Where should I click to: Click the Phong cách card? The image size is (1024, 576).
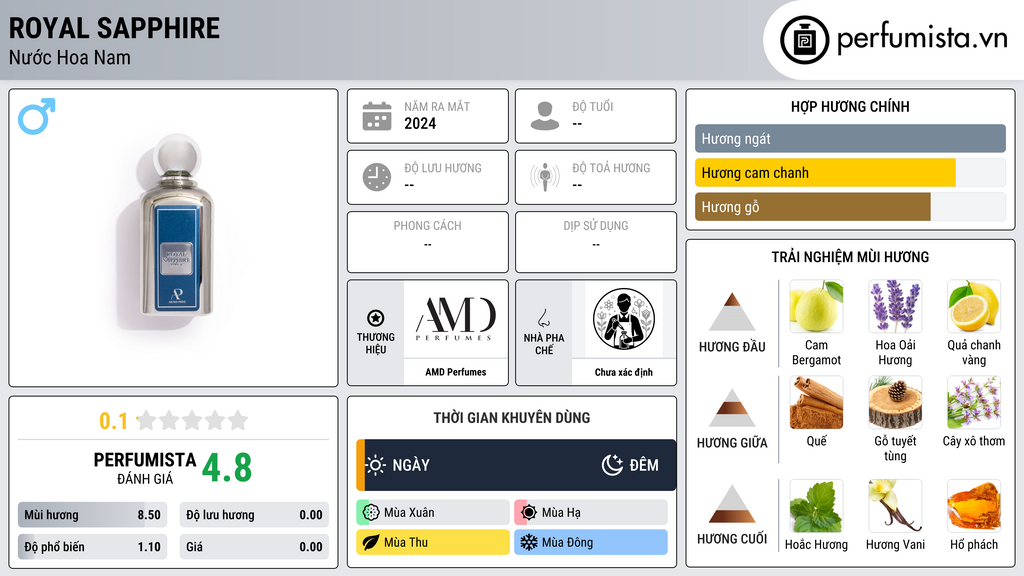pos(428,242)
